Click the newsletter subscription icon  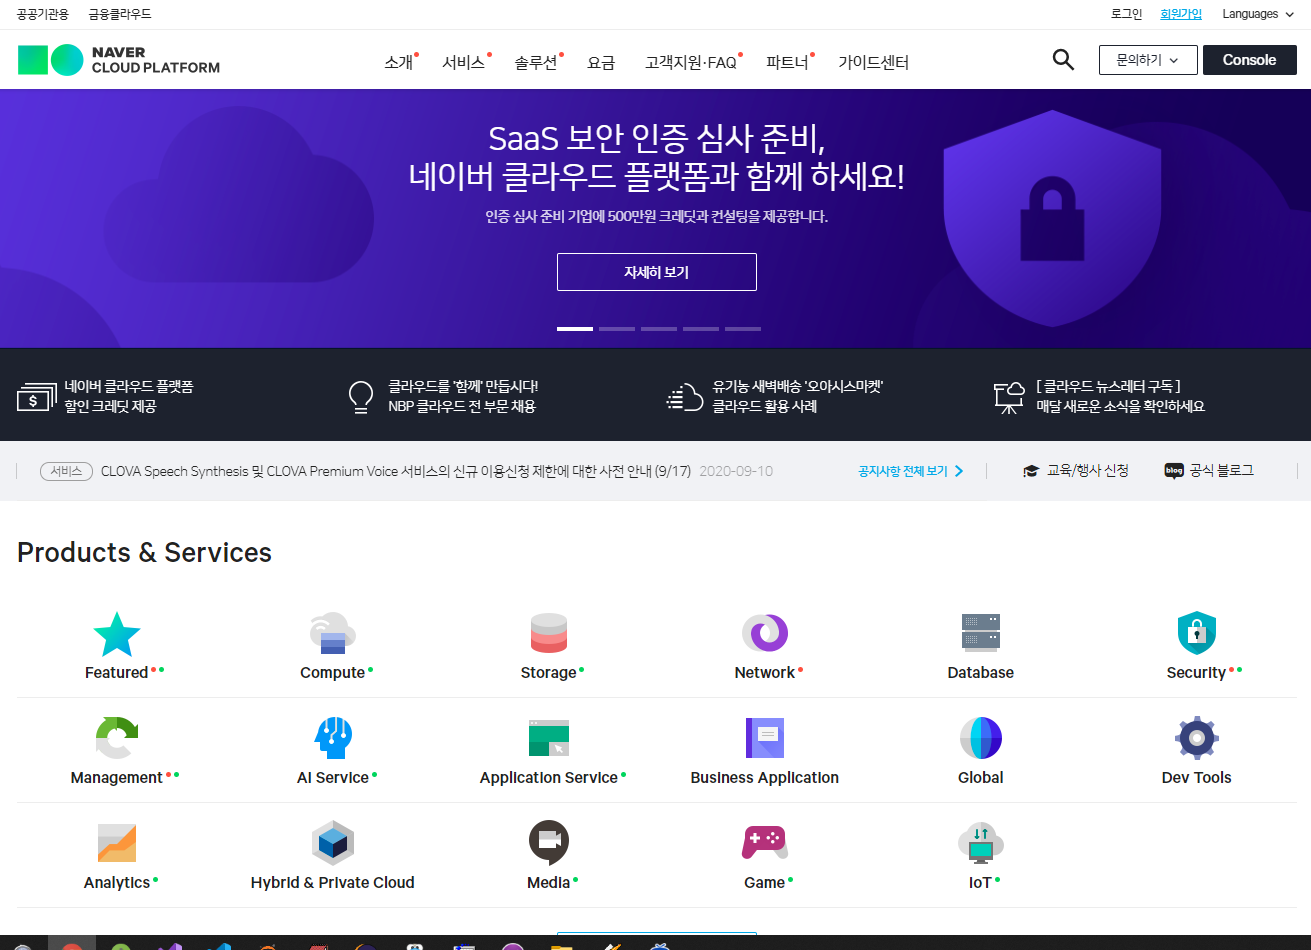point(1009,397)
